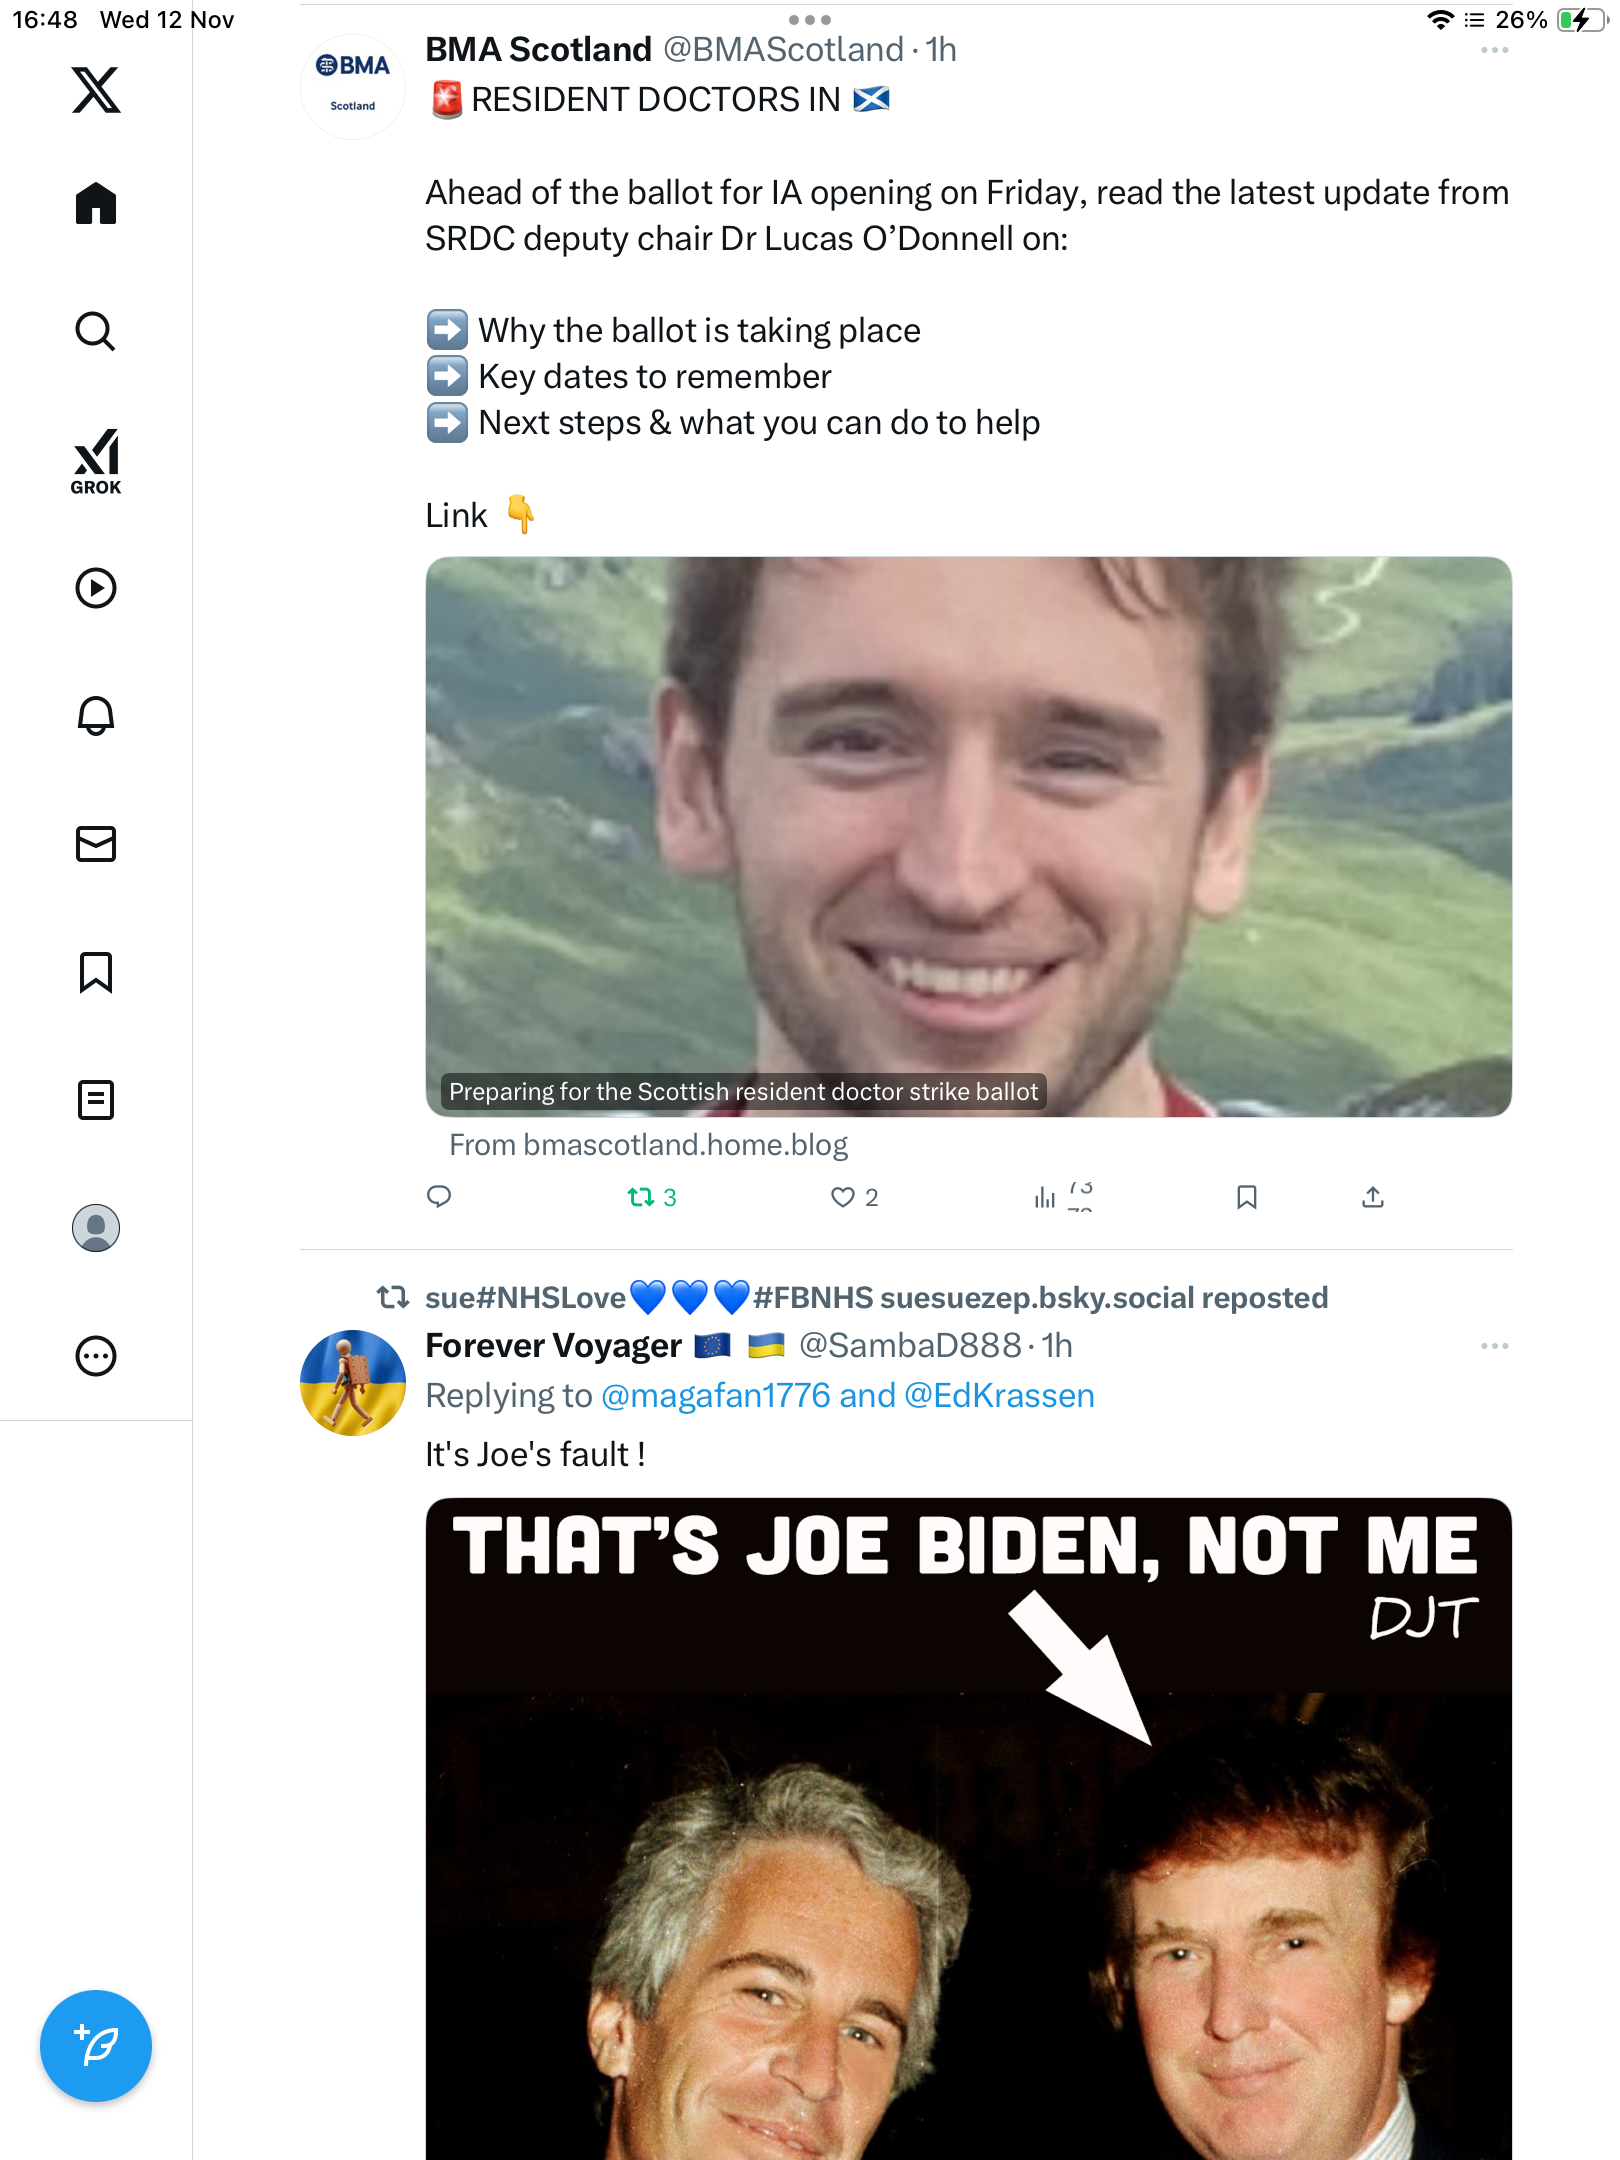Open more options on BMA Scotland post
This screenshot has height=2160, width=1620.
pyautogui.click(x=1494, y=50)
